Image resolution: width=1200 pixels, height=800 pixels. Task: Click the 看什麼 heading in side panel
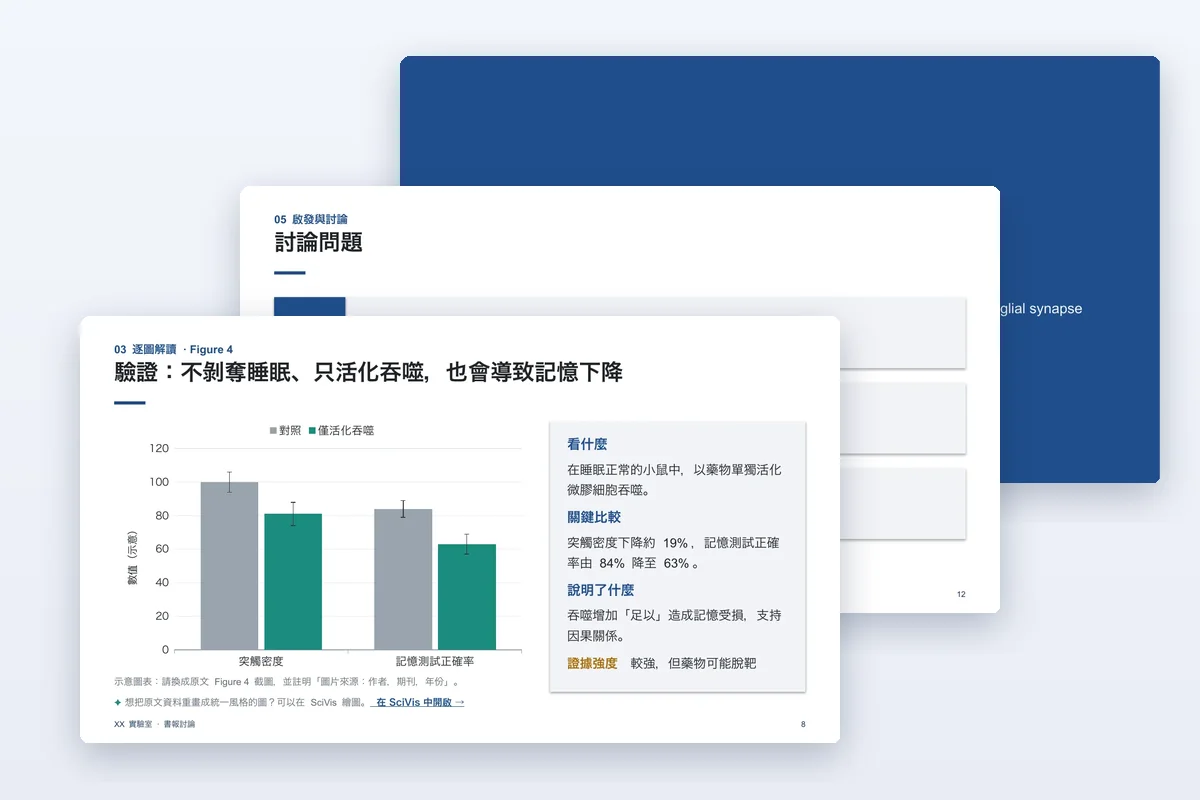click(x=587, y=444)
